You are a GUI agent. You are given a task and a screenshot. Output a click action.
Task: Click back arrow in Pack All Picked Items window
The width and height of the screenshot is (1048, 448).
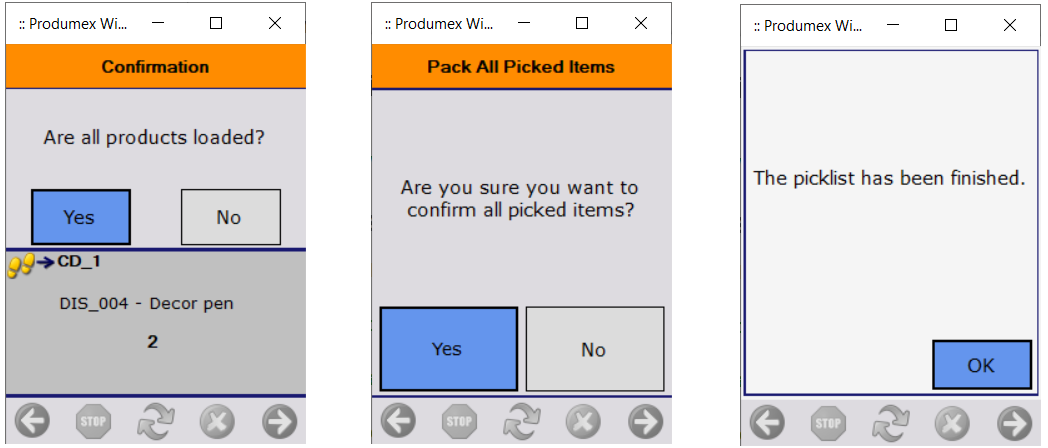pyautogui.click(x=398, y=421)
